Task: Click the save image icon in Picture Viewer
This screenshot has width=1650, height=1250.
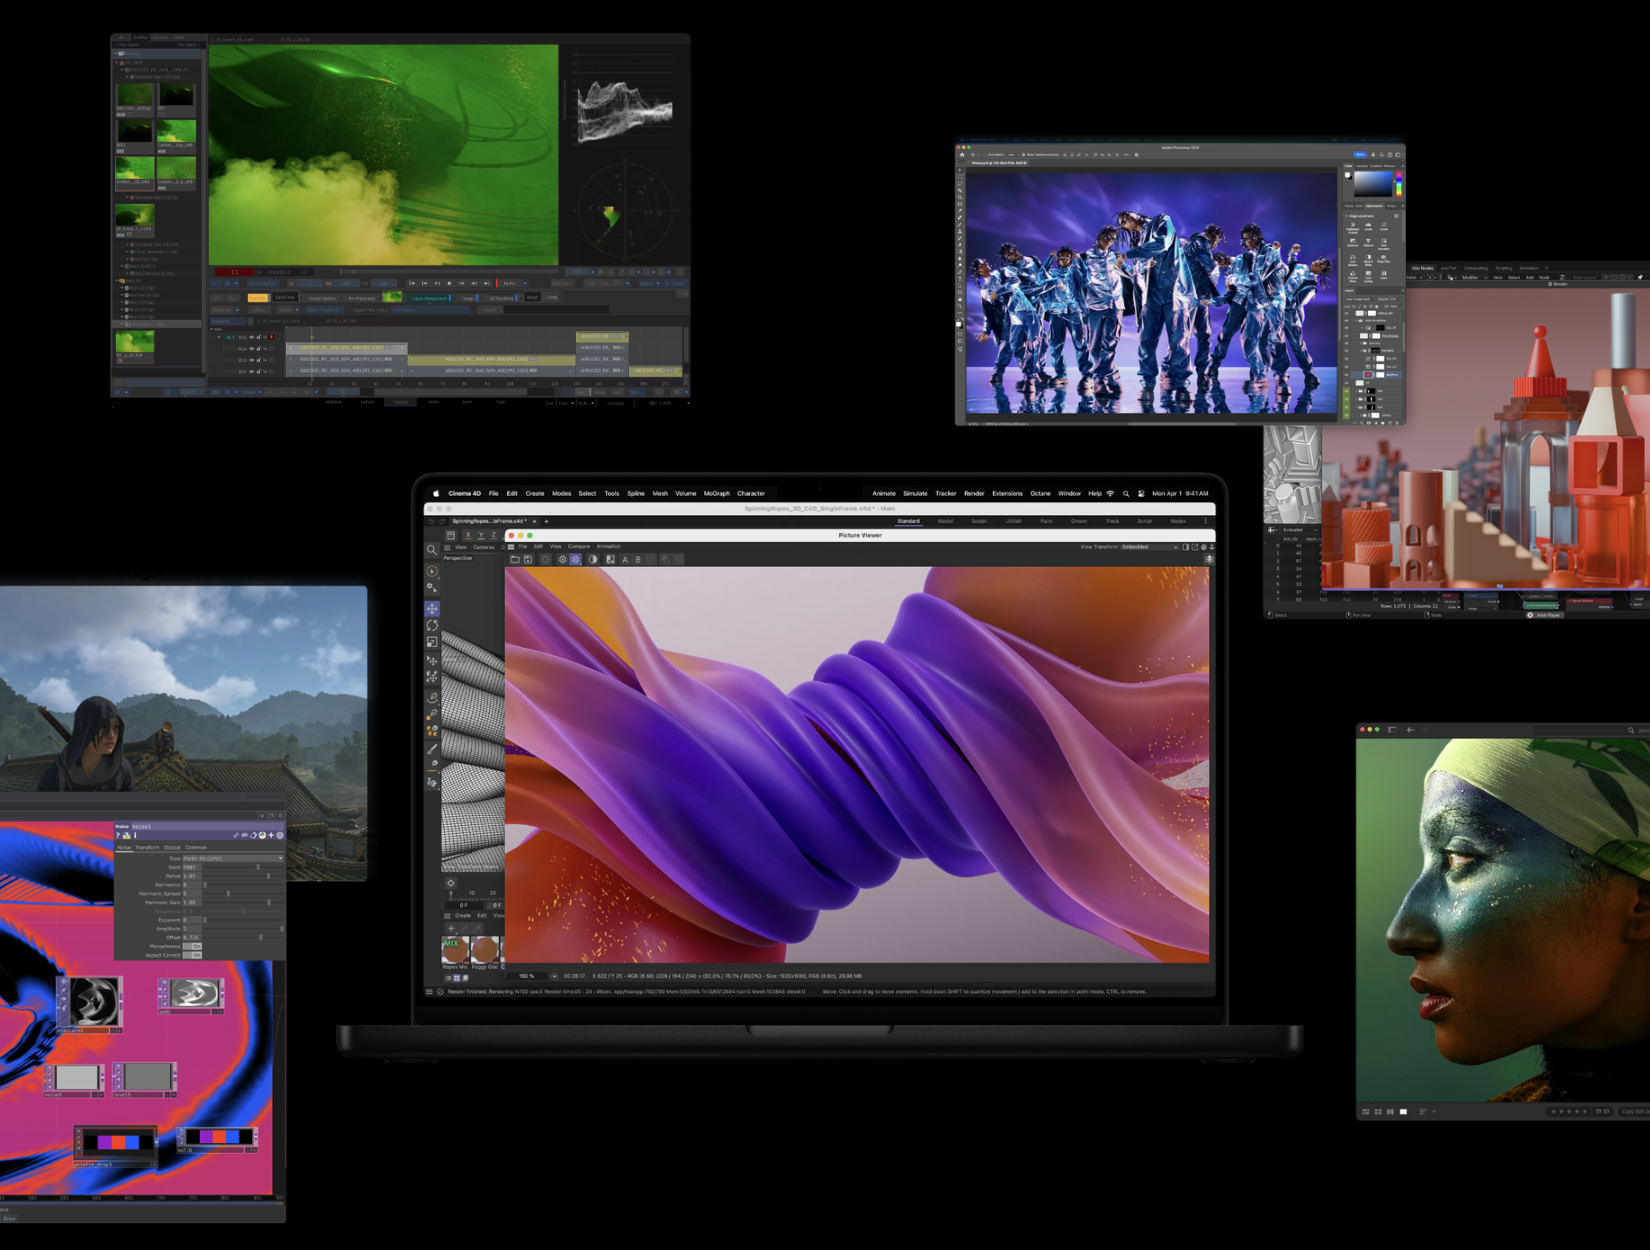Action: pos(528,560)
